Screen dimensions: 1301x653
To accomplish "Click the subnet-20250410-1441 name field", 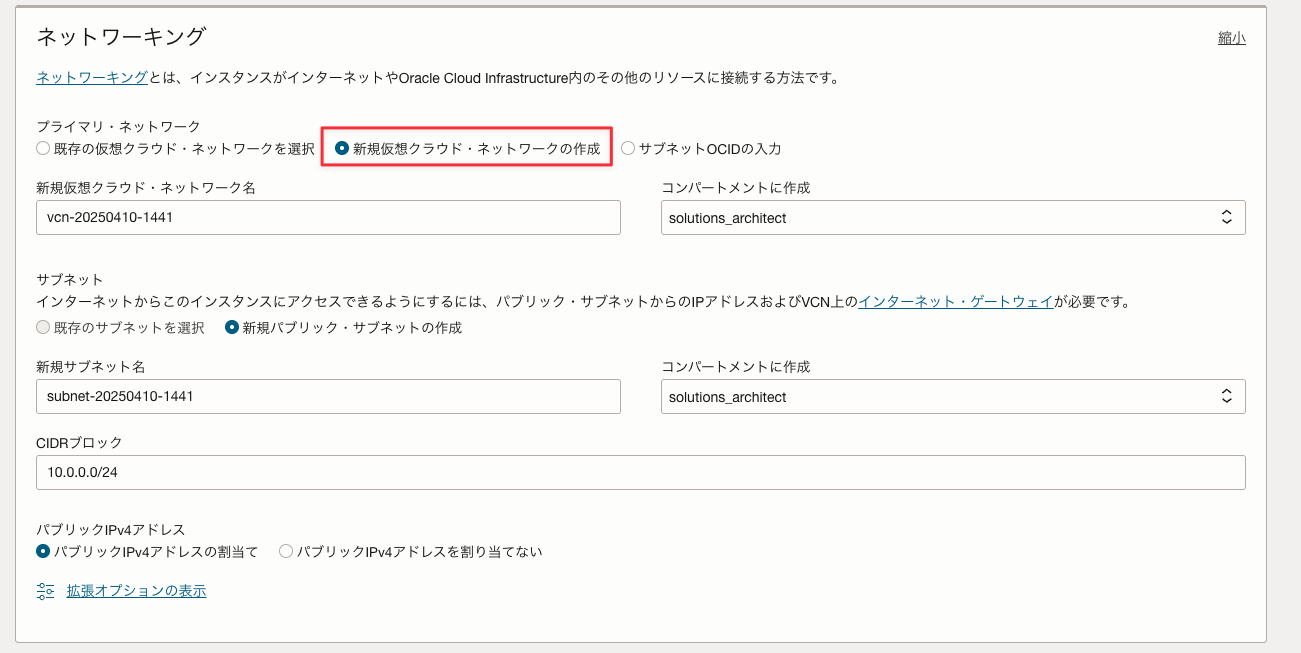I will tap(328, 397).
